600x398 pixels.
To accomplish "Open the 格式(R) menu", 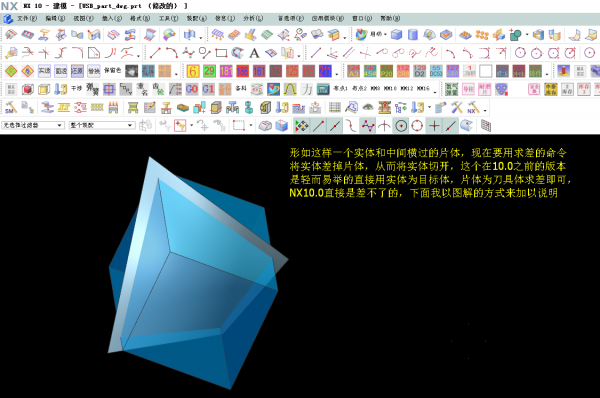I will tap(140, 18).
